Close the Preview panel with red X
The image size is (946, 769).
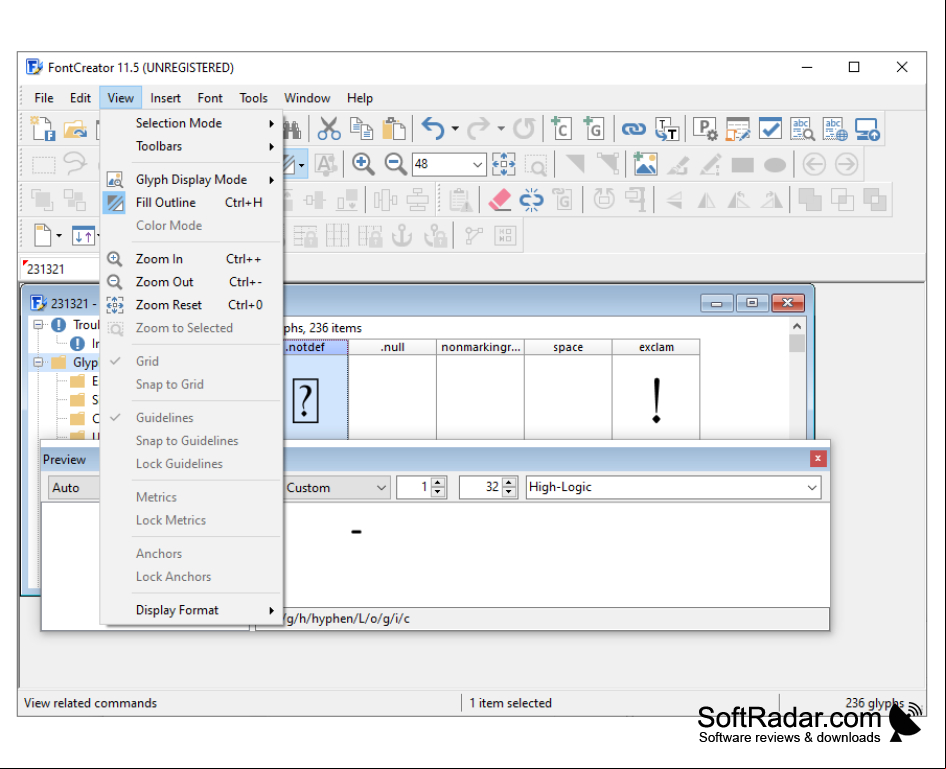tap(817, 459)
